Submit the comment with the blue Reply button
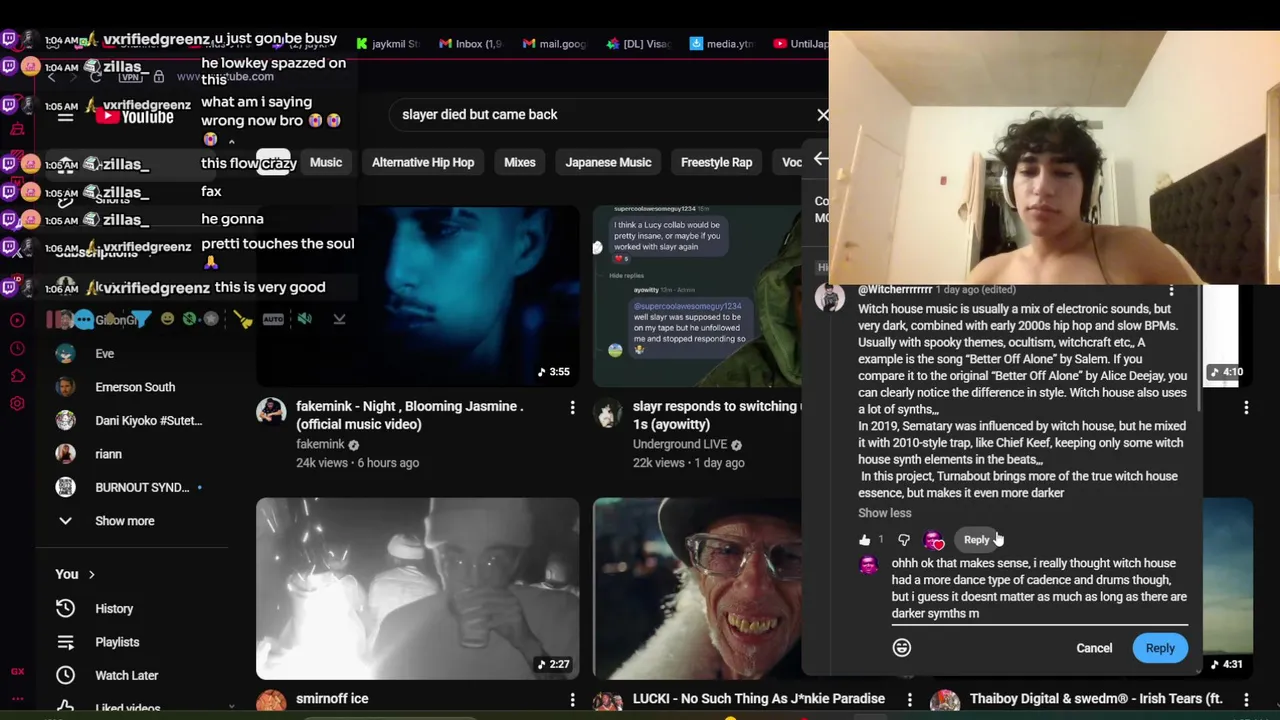 (1160, 648)
